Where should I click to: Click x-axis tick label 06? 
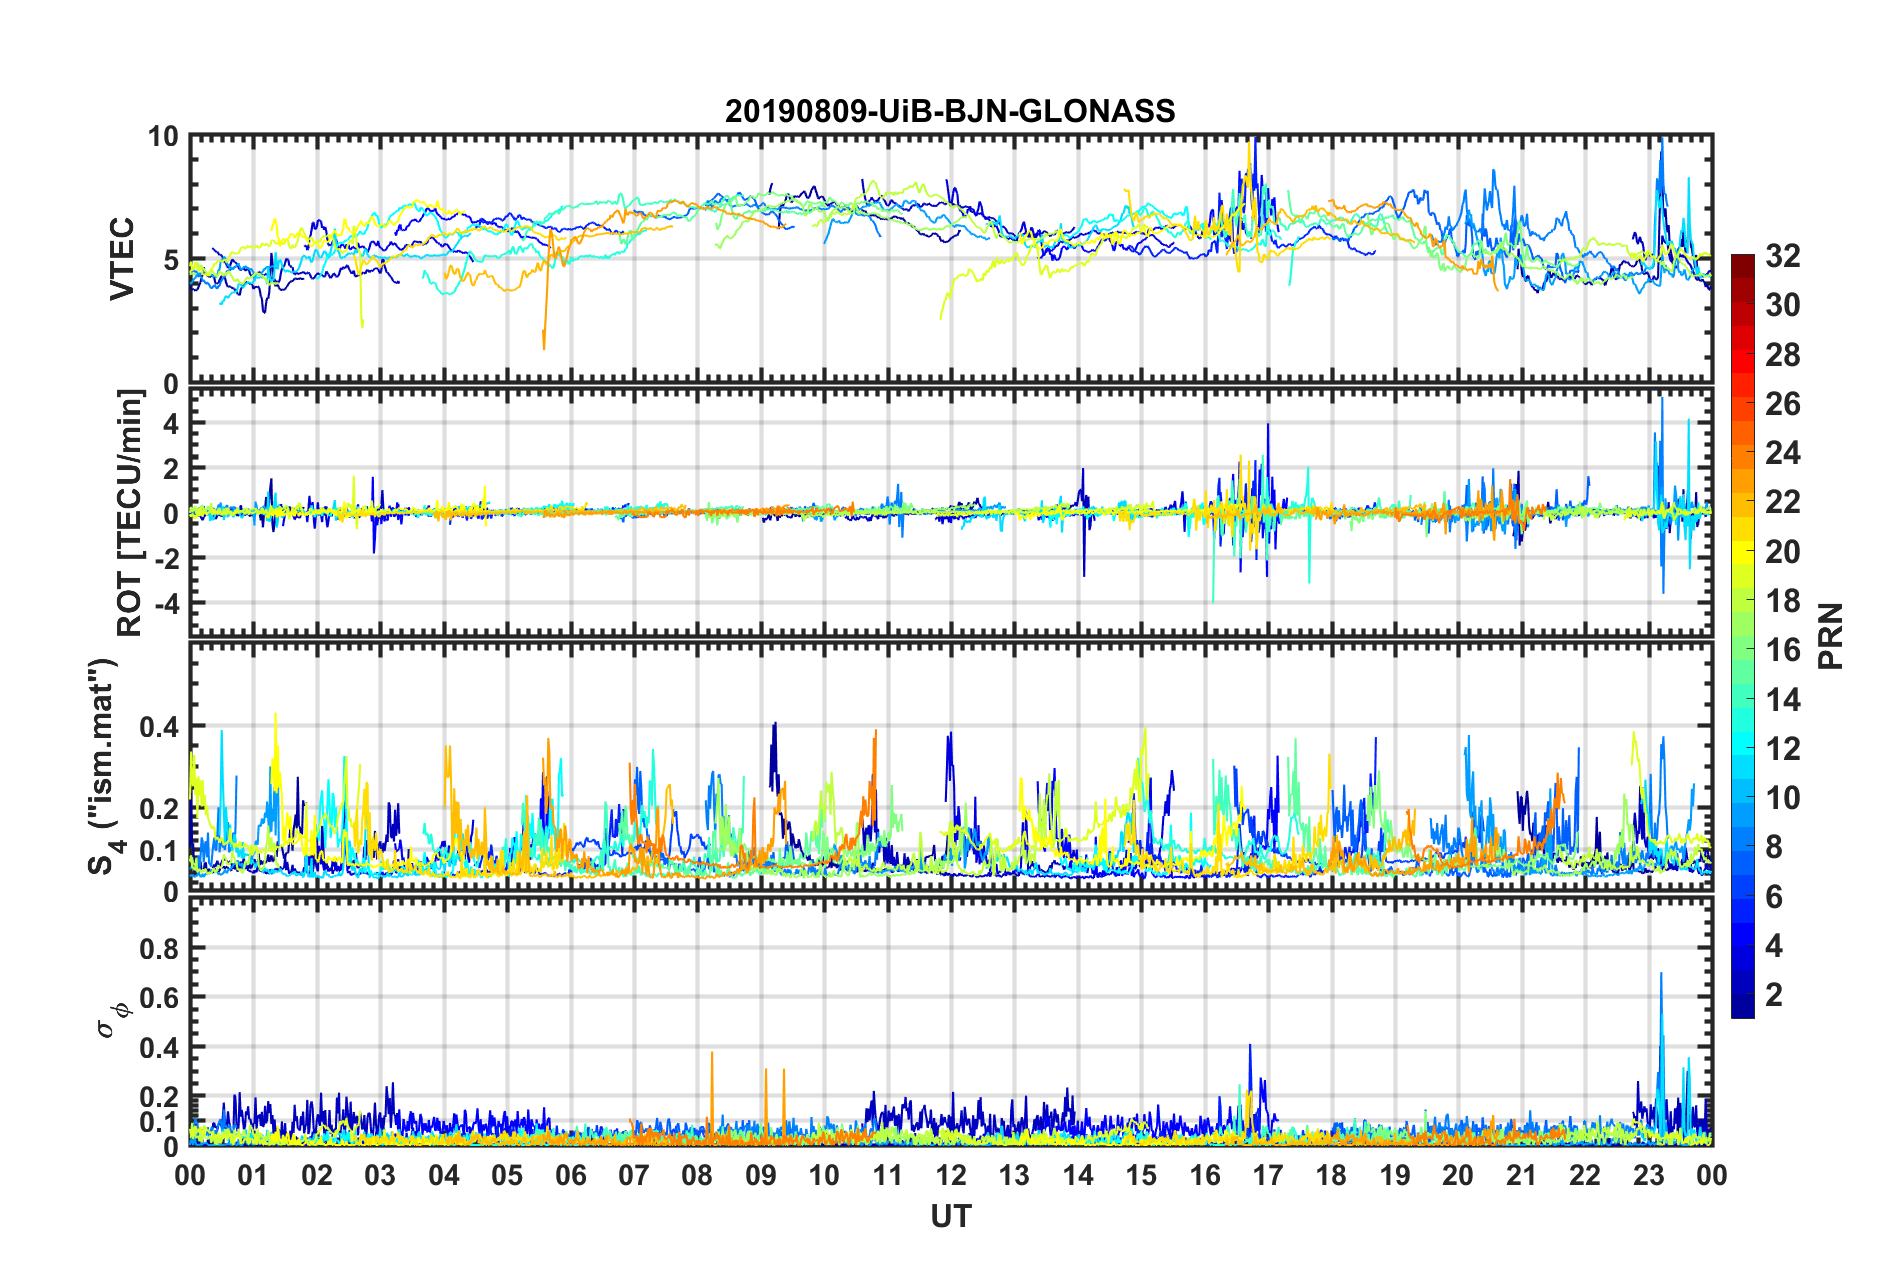click(571, 1175)
